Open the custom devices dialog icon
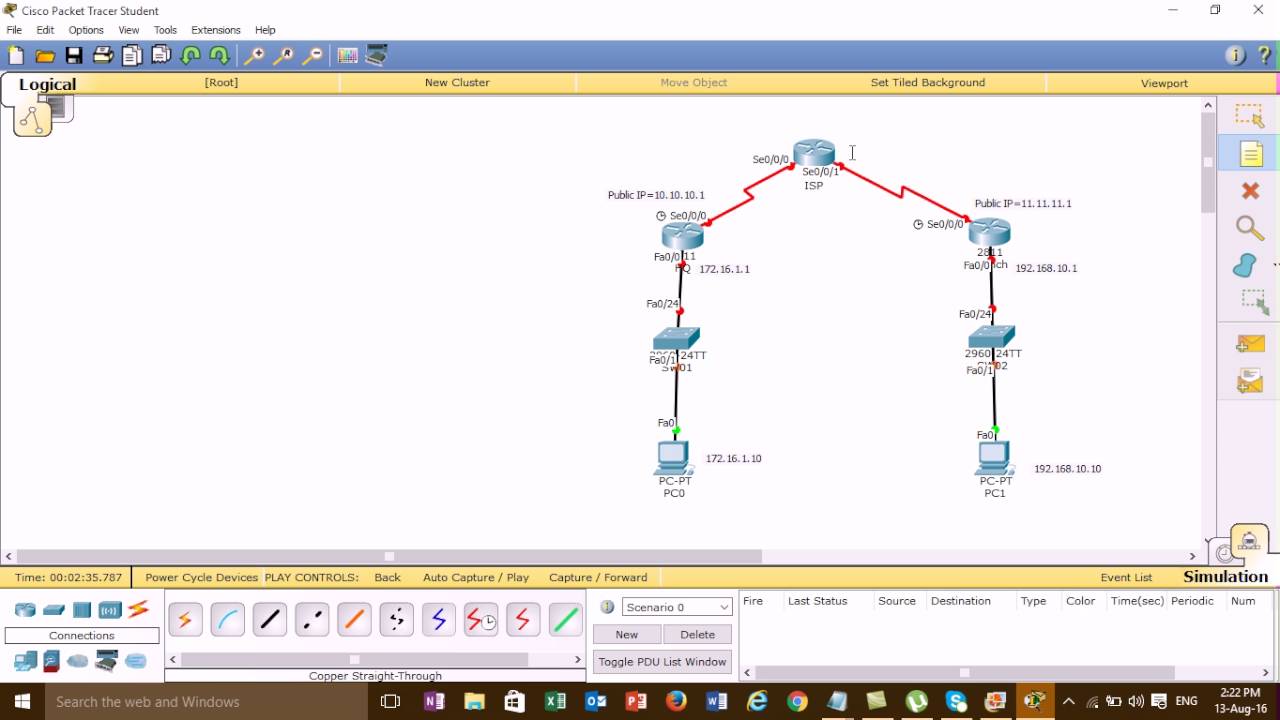Screen dimensions: 1280x720 coord(377,56)
